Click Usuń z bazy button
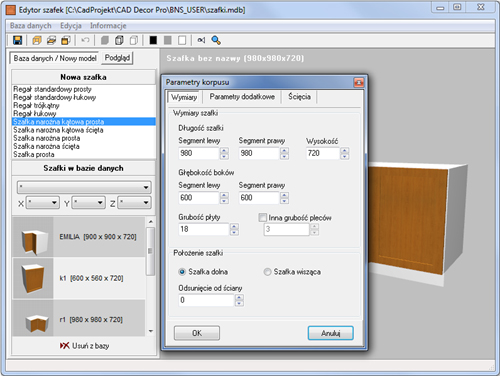500x376 pixels. click(84, 346)
